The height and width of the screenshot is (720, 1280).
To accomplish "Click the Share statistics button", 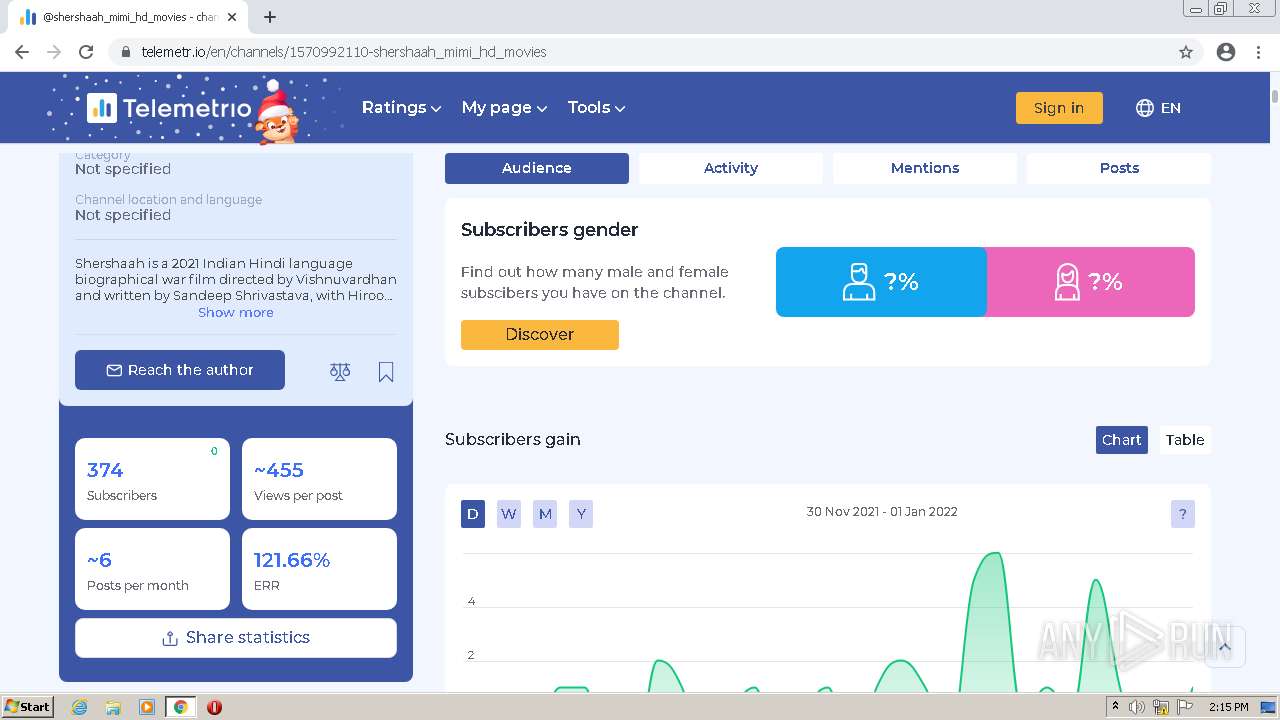I will (236, 638).
